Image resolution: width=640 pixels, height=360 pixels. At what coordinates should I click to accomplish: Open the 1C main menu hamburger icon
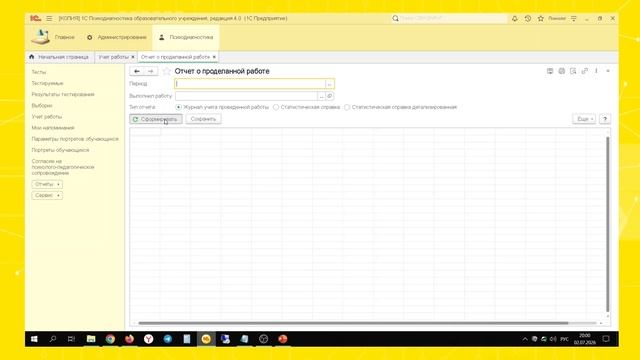coord(49,18)
